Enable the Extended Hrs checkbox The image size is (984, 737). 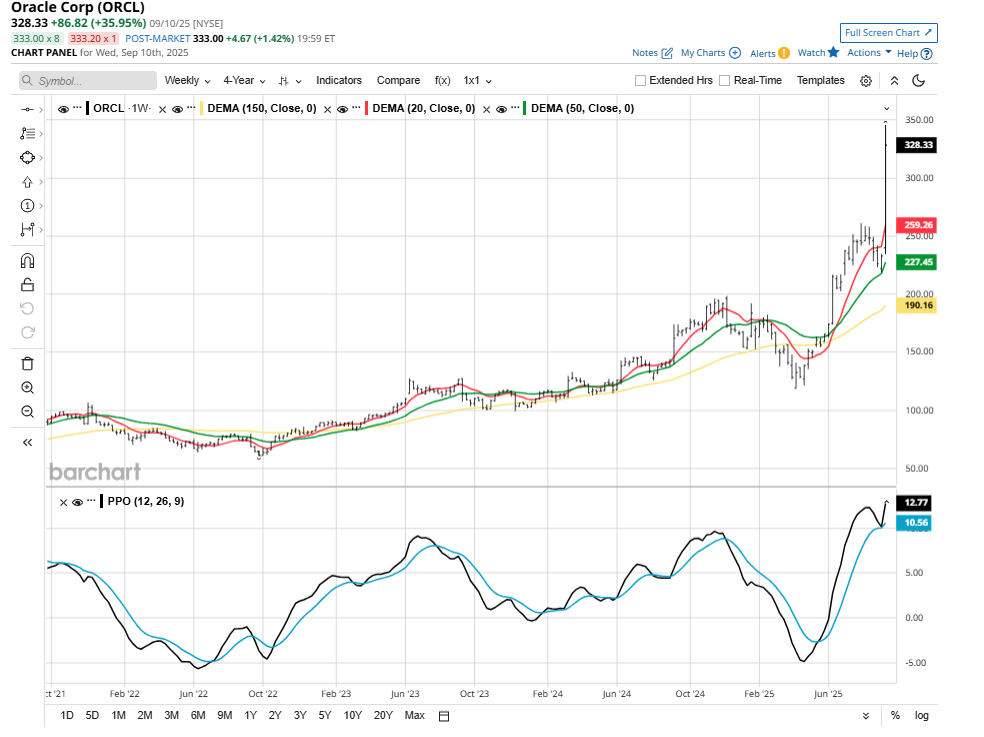pos(640,80)
